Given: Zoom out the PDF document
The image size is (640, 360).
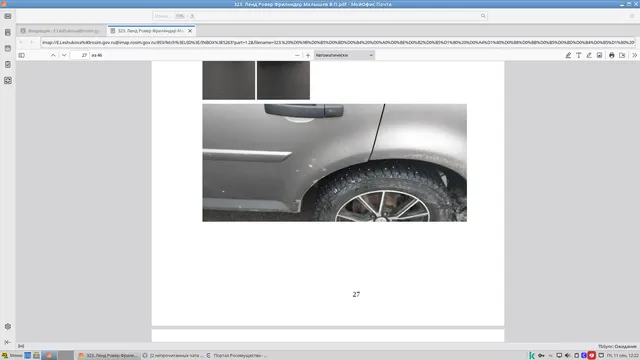Looking at the screenshot, I should click(297, 55).
